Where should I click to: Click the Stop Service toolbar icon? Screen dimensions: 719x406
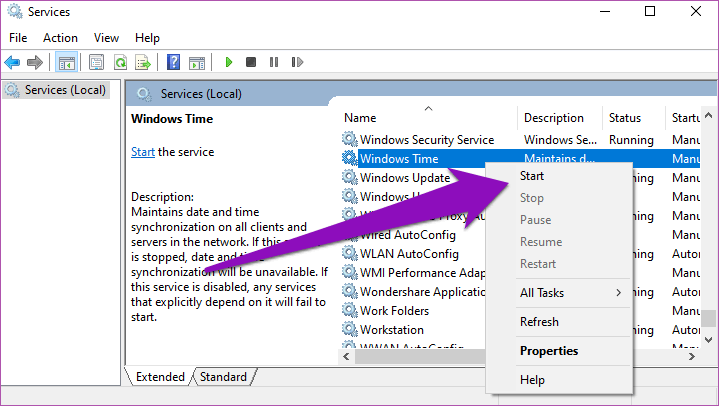(x=251, y=62)
